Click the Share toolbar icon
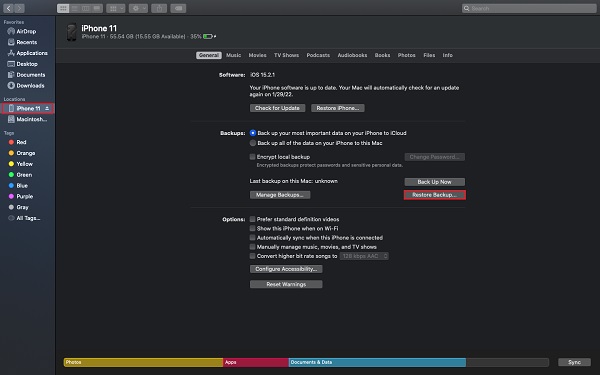600x375 pixels. click(x=159, y=8)
